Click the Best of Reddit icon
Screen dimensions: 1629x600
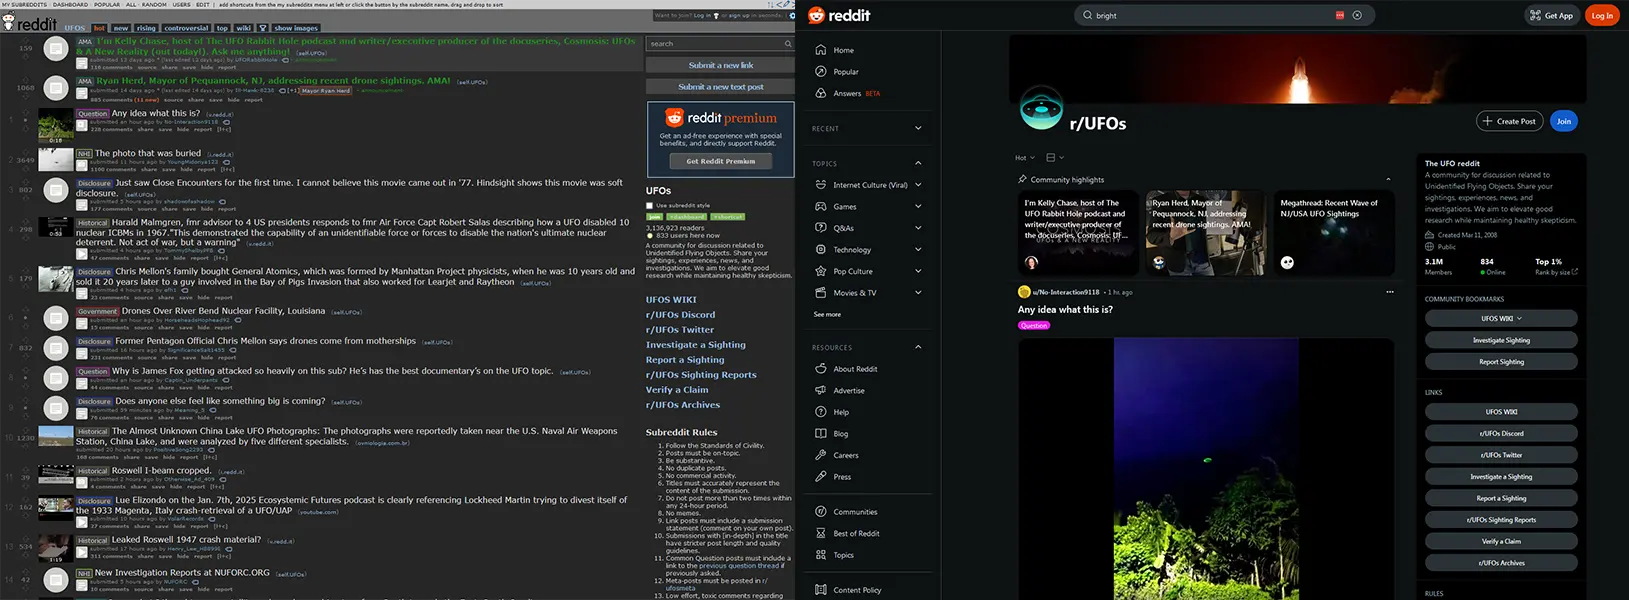coord(821,533)
